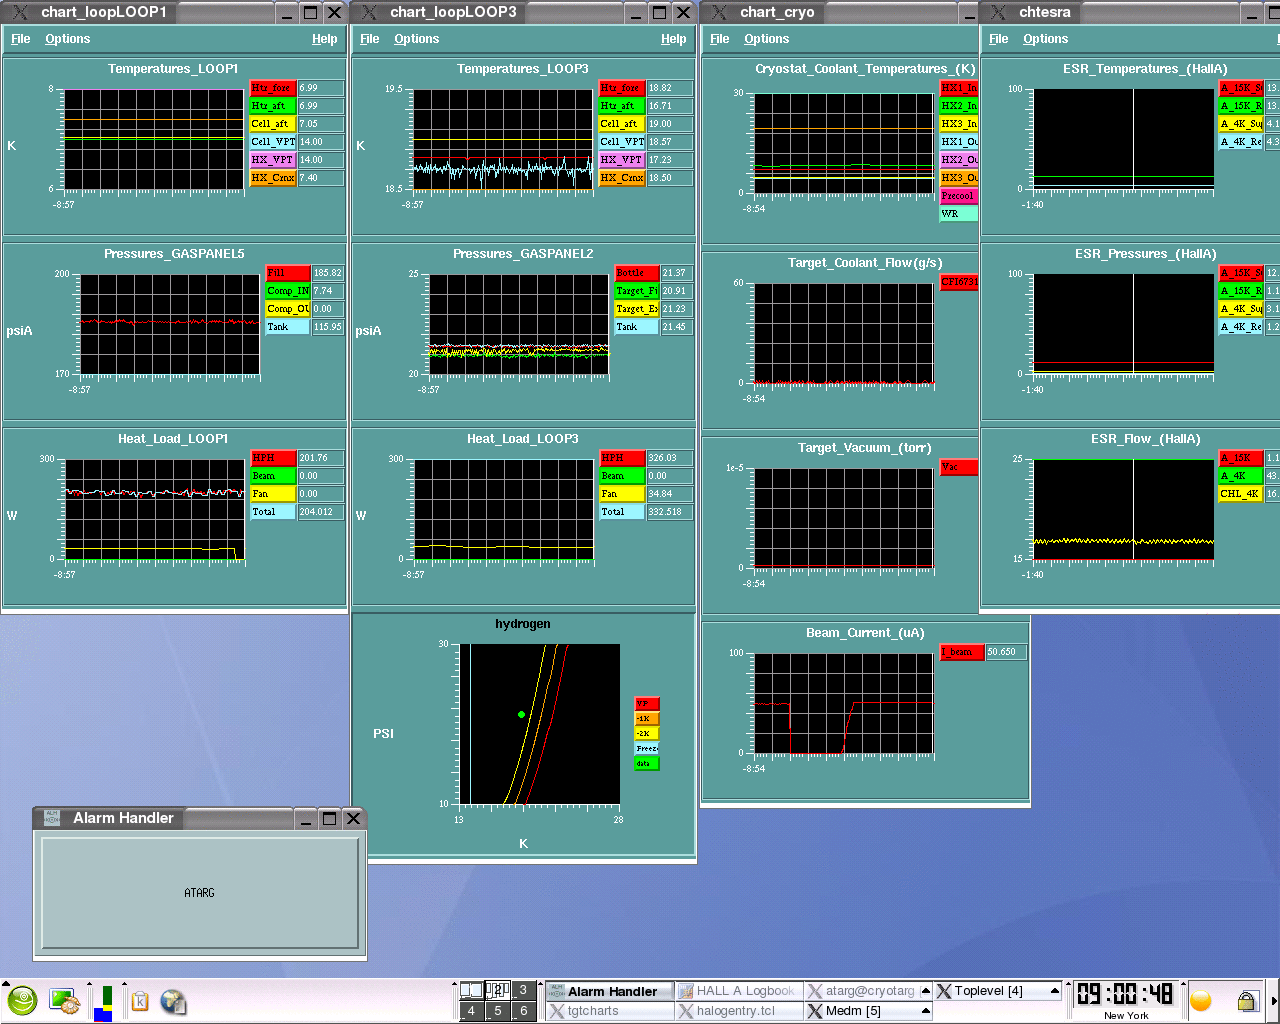The width and height of the screenshot is (1280, 1024).
Task: Open Options menu in chart_loopLOOP1
Action: coord(67,39)
